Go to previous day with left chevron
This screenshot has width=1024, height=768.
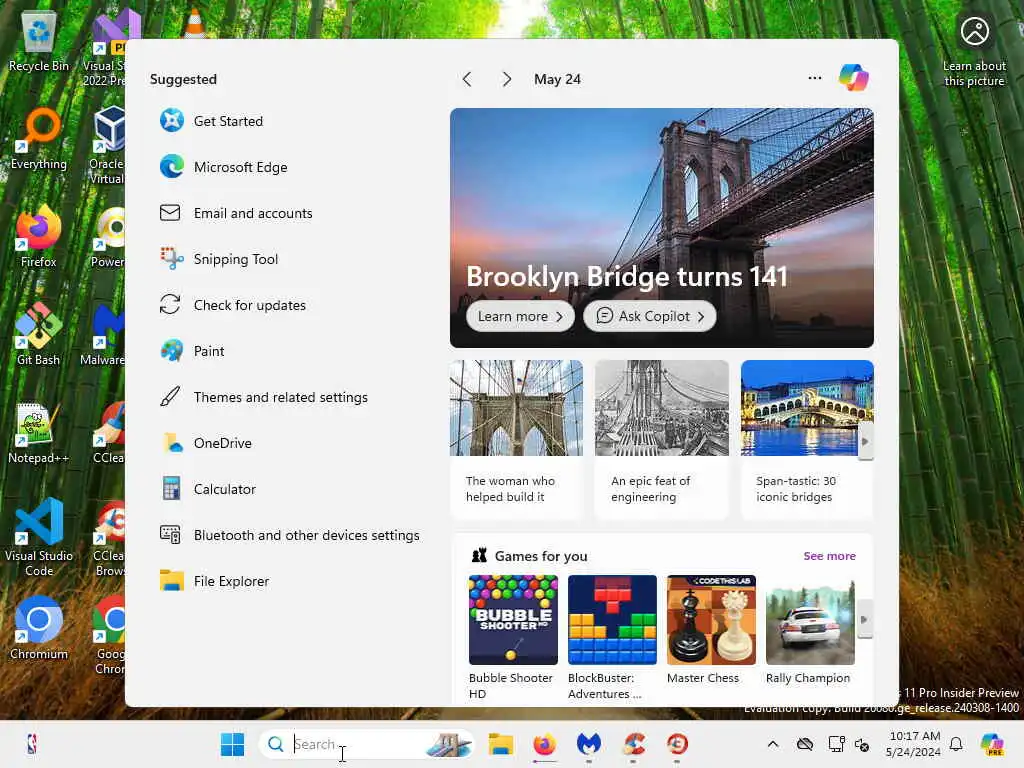(467, 80)
